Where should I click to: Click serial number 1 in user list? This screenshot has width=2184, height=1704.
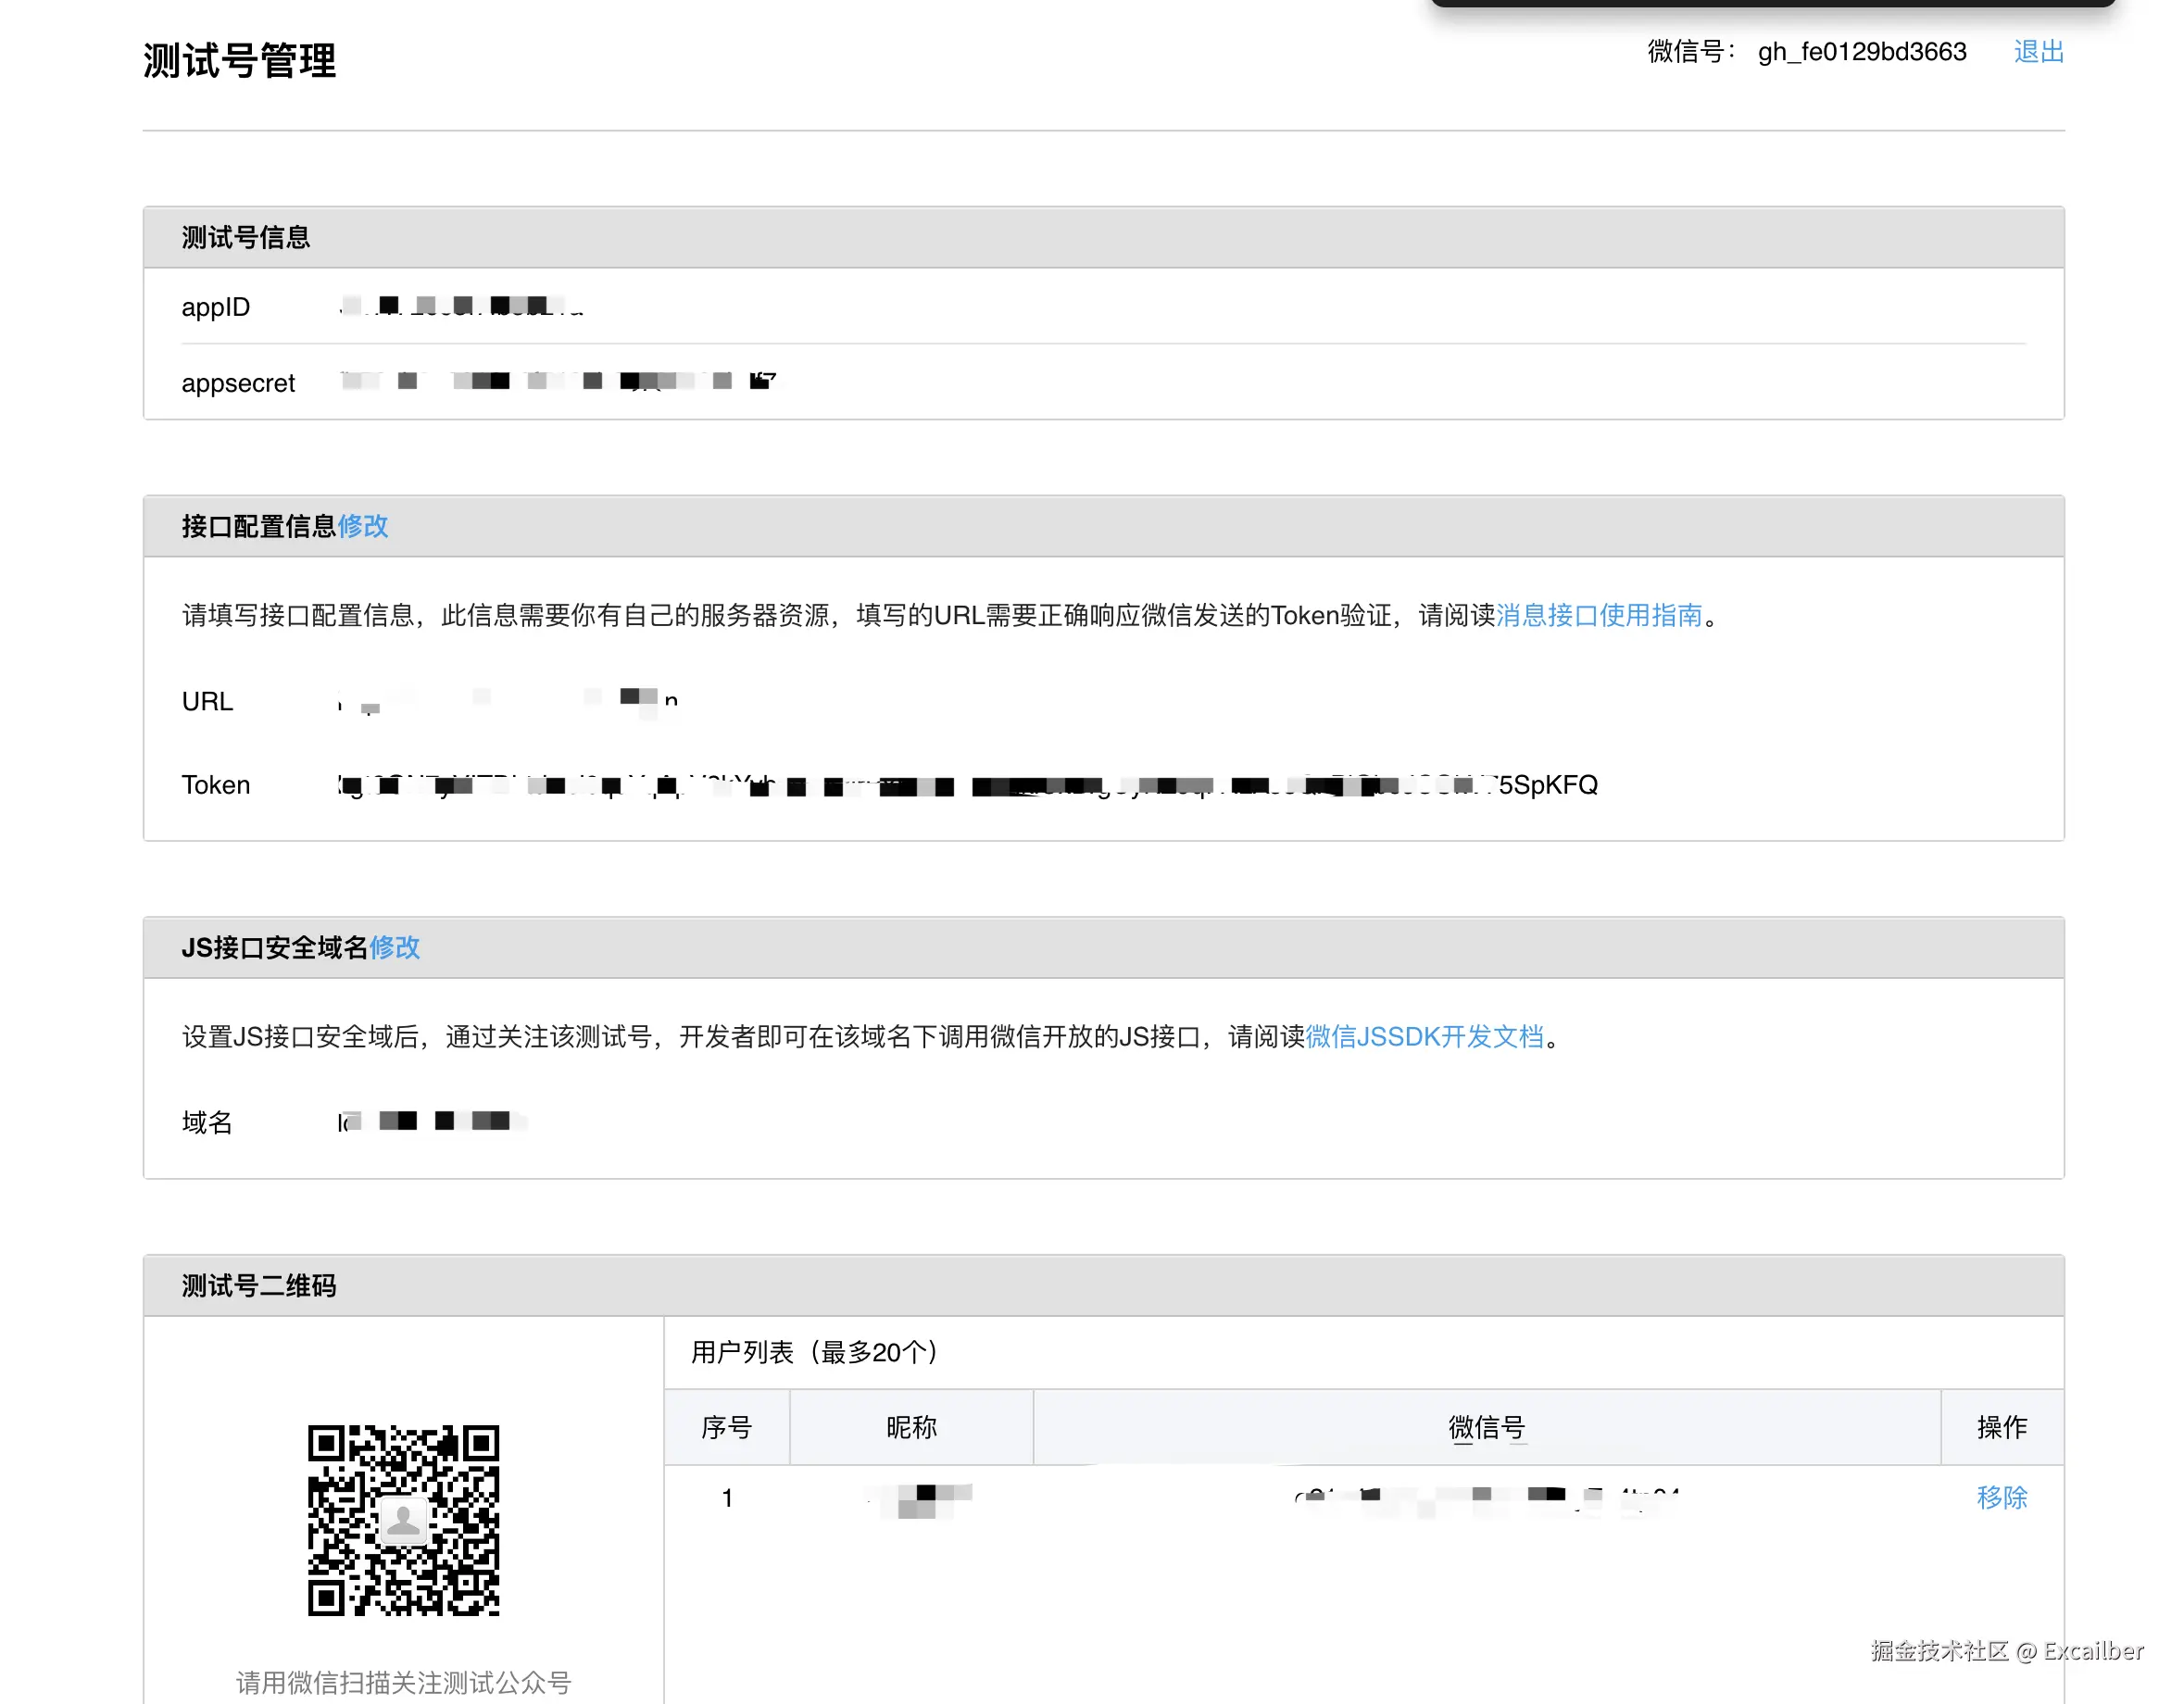pyautogui.click(x=727, y=1498)
